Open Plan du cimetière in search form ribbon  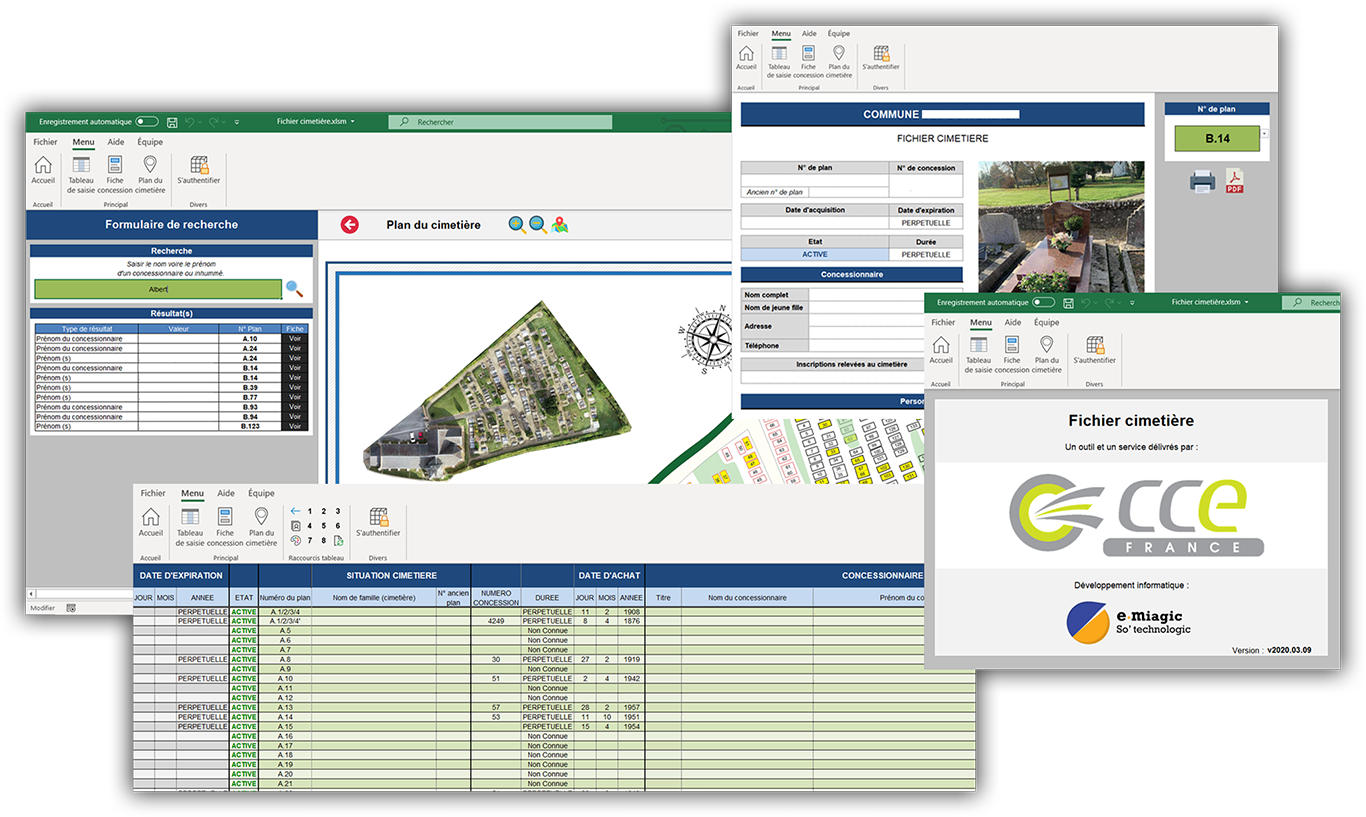click(x=150, y=175)
